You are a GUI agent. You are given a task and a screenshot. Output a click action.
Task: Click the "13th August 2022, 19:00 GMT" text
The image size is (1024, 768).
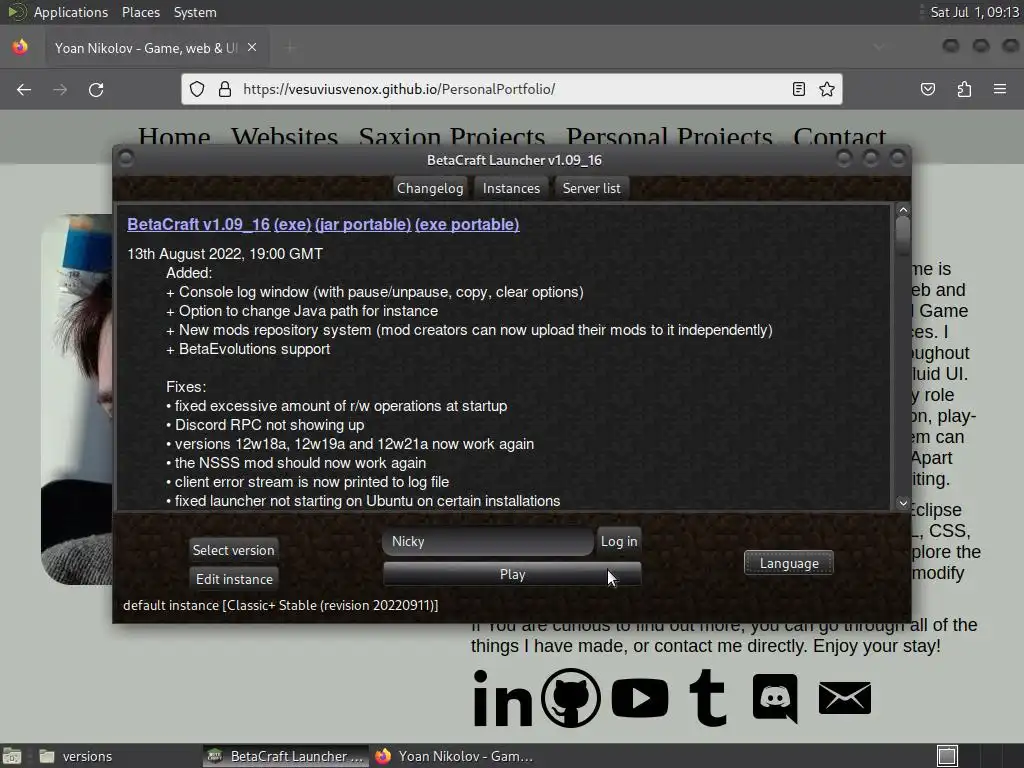[225, 253]
